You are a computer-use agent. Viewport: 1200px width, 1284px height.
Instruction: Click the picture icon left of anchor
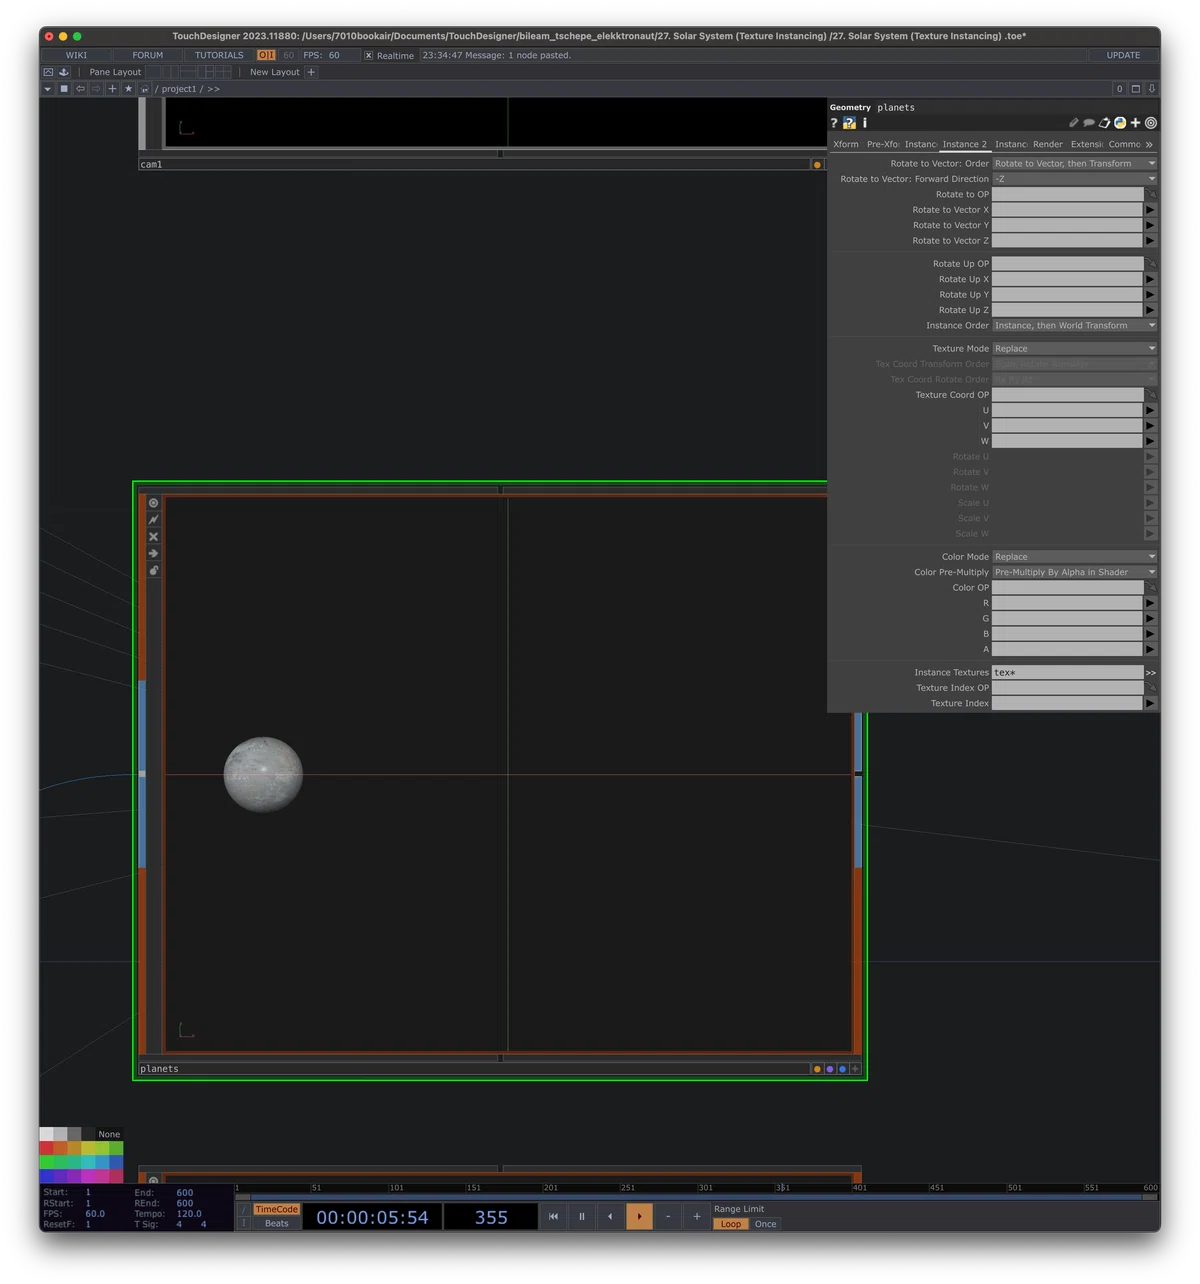coord(48,72)
